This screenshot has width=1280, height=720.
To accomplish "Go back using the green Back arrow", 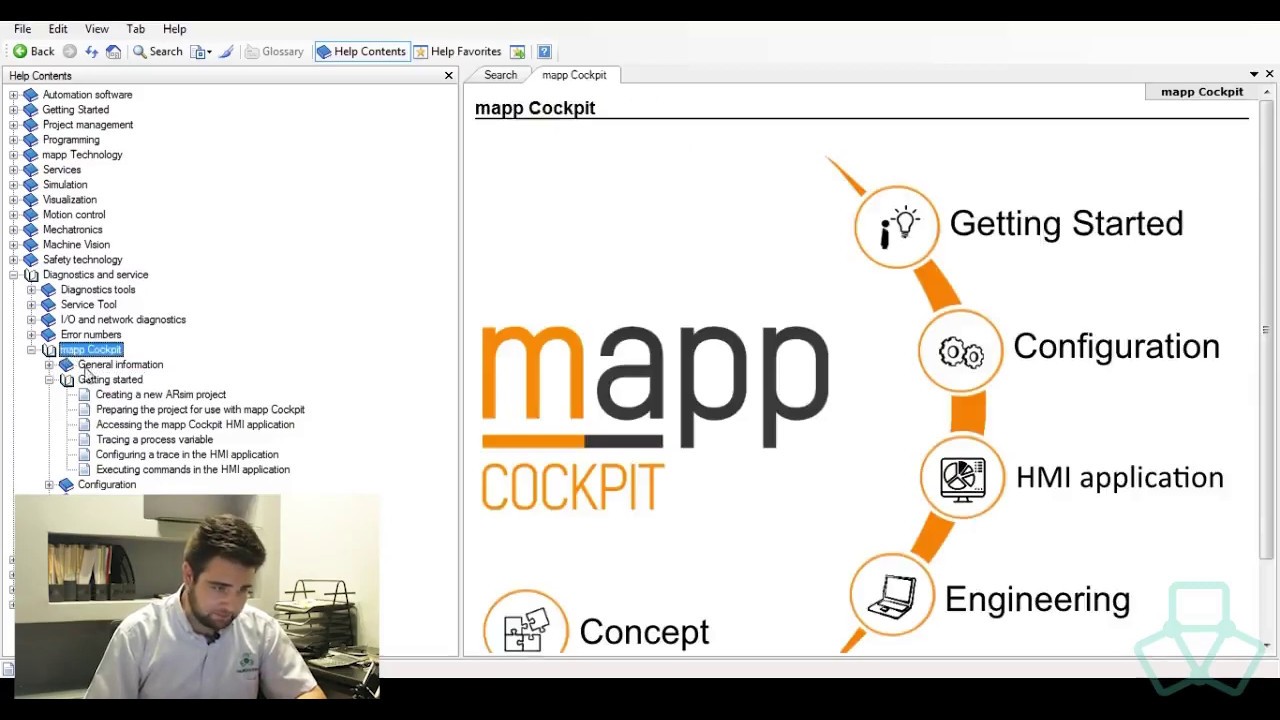I will [33, 51].
